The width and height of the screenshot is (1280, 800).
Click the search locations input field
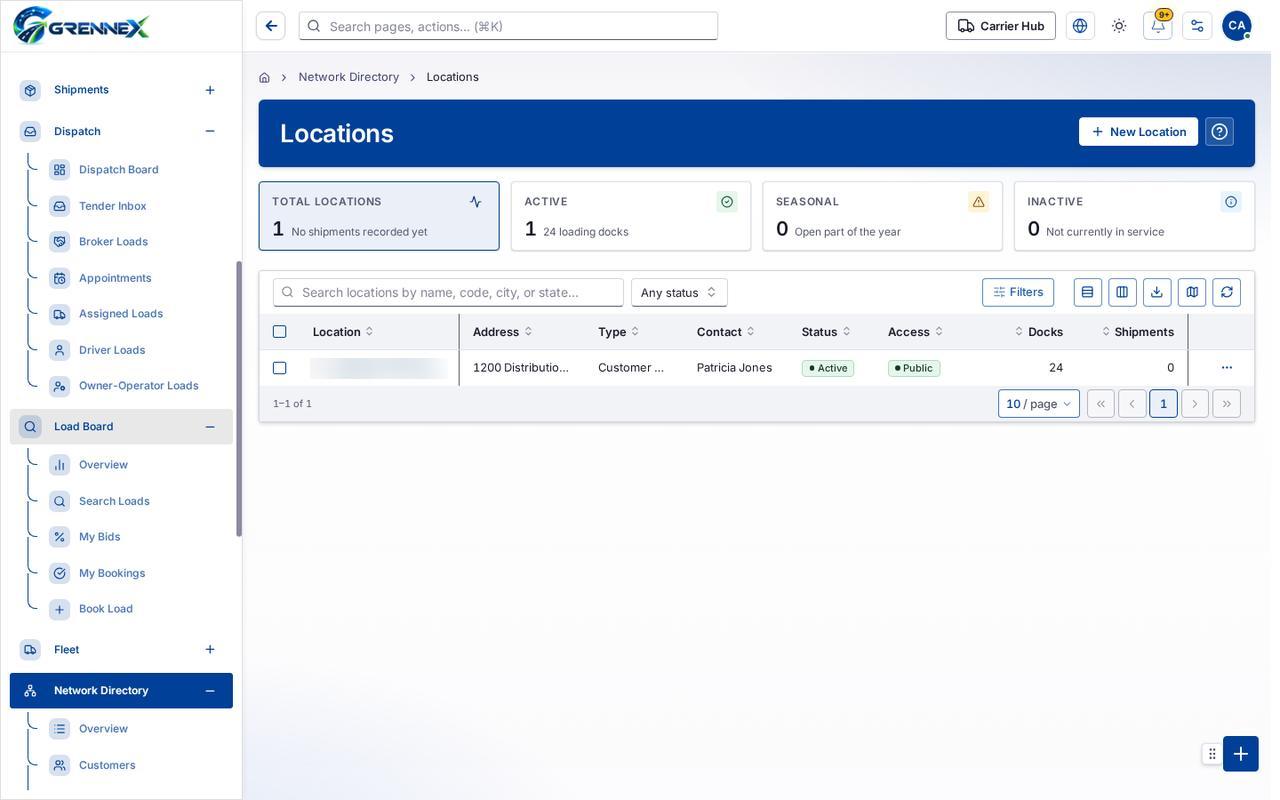pyautogui.click(x=448, y=292)
